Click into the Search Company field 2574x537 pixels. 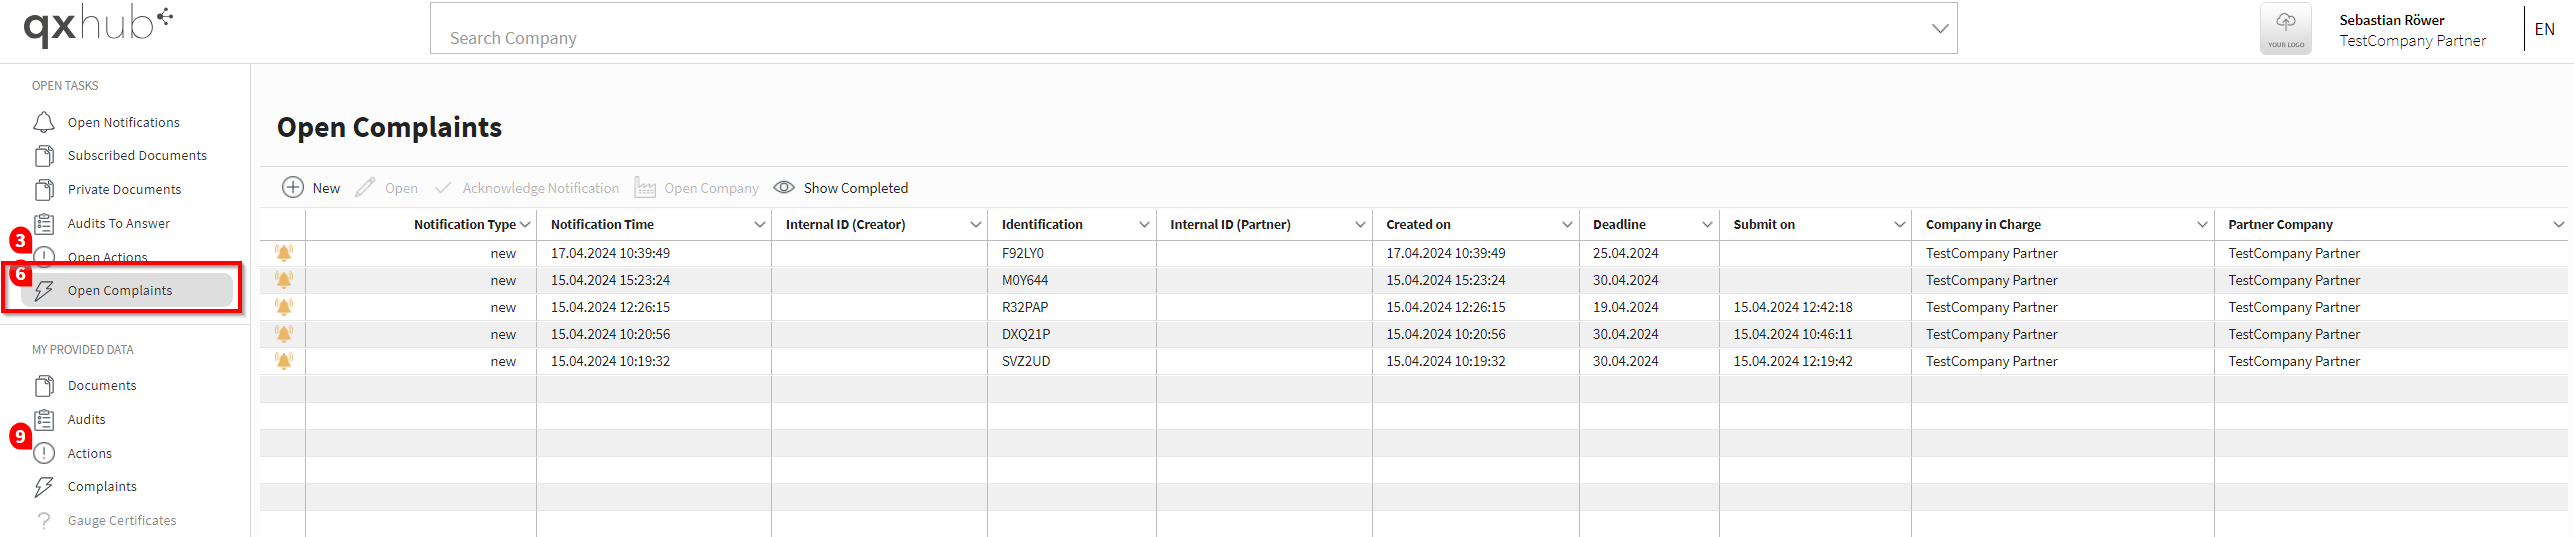[1180, 29]
